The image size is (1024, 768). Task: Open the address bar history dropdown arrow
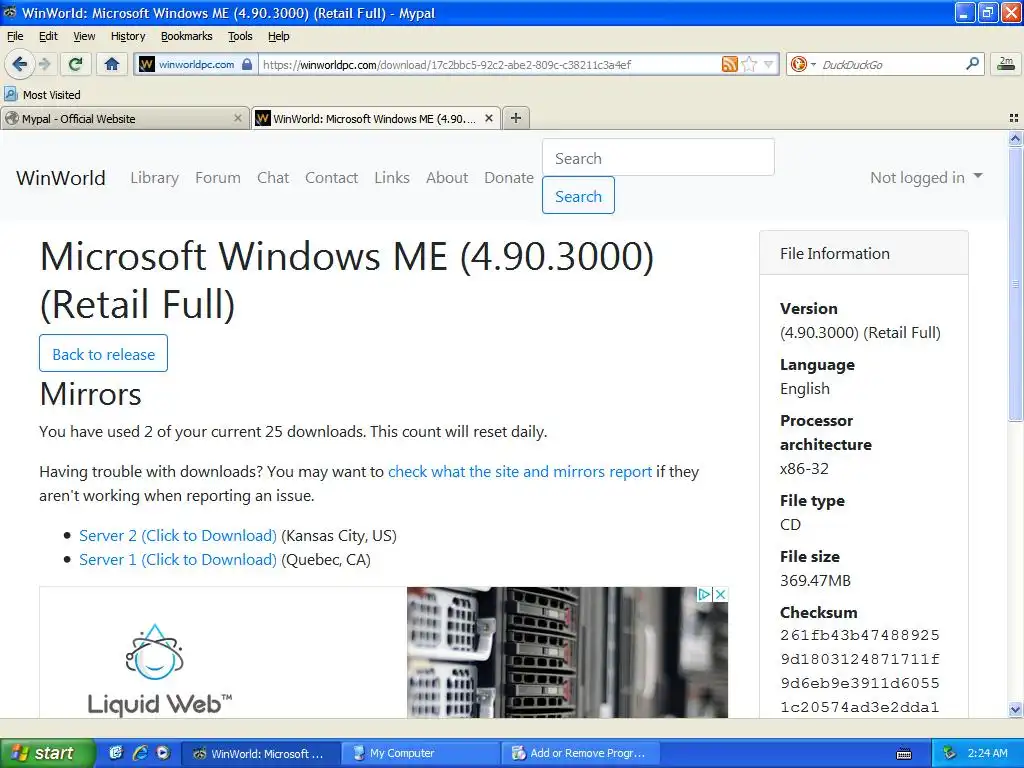tap(769, 64)
